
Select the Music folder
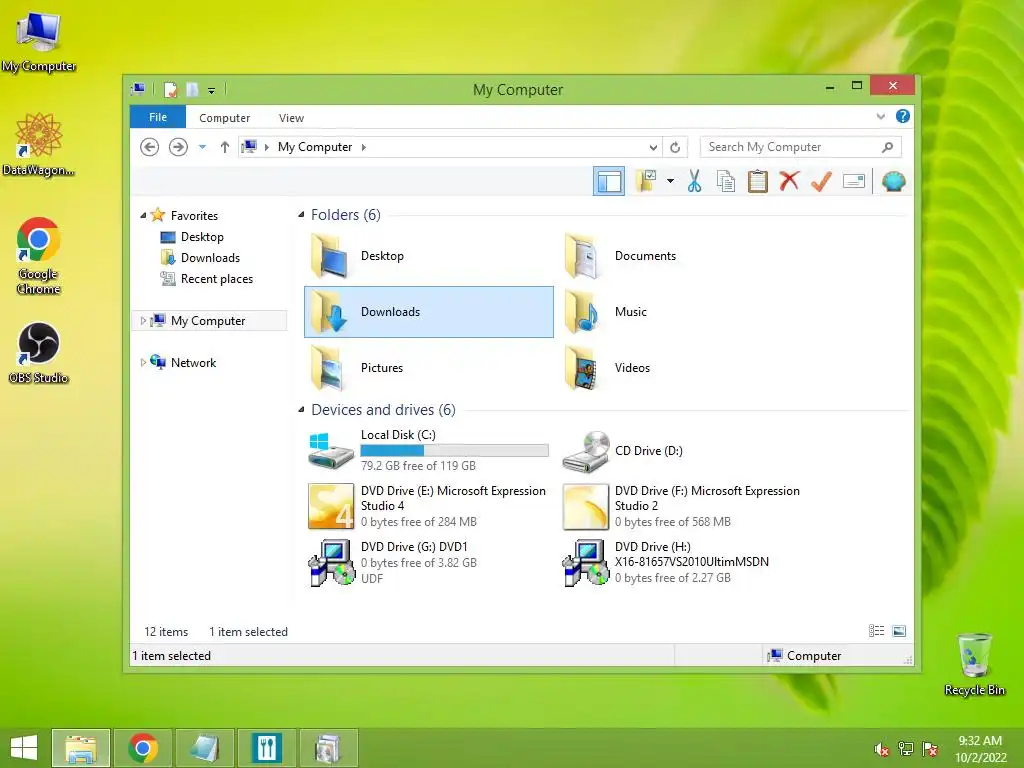682,312
